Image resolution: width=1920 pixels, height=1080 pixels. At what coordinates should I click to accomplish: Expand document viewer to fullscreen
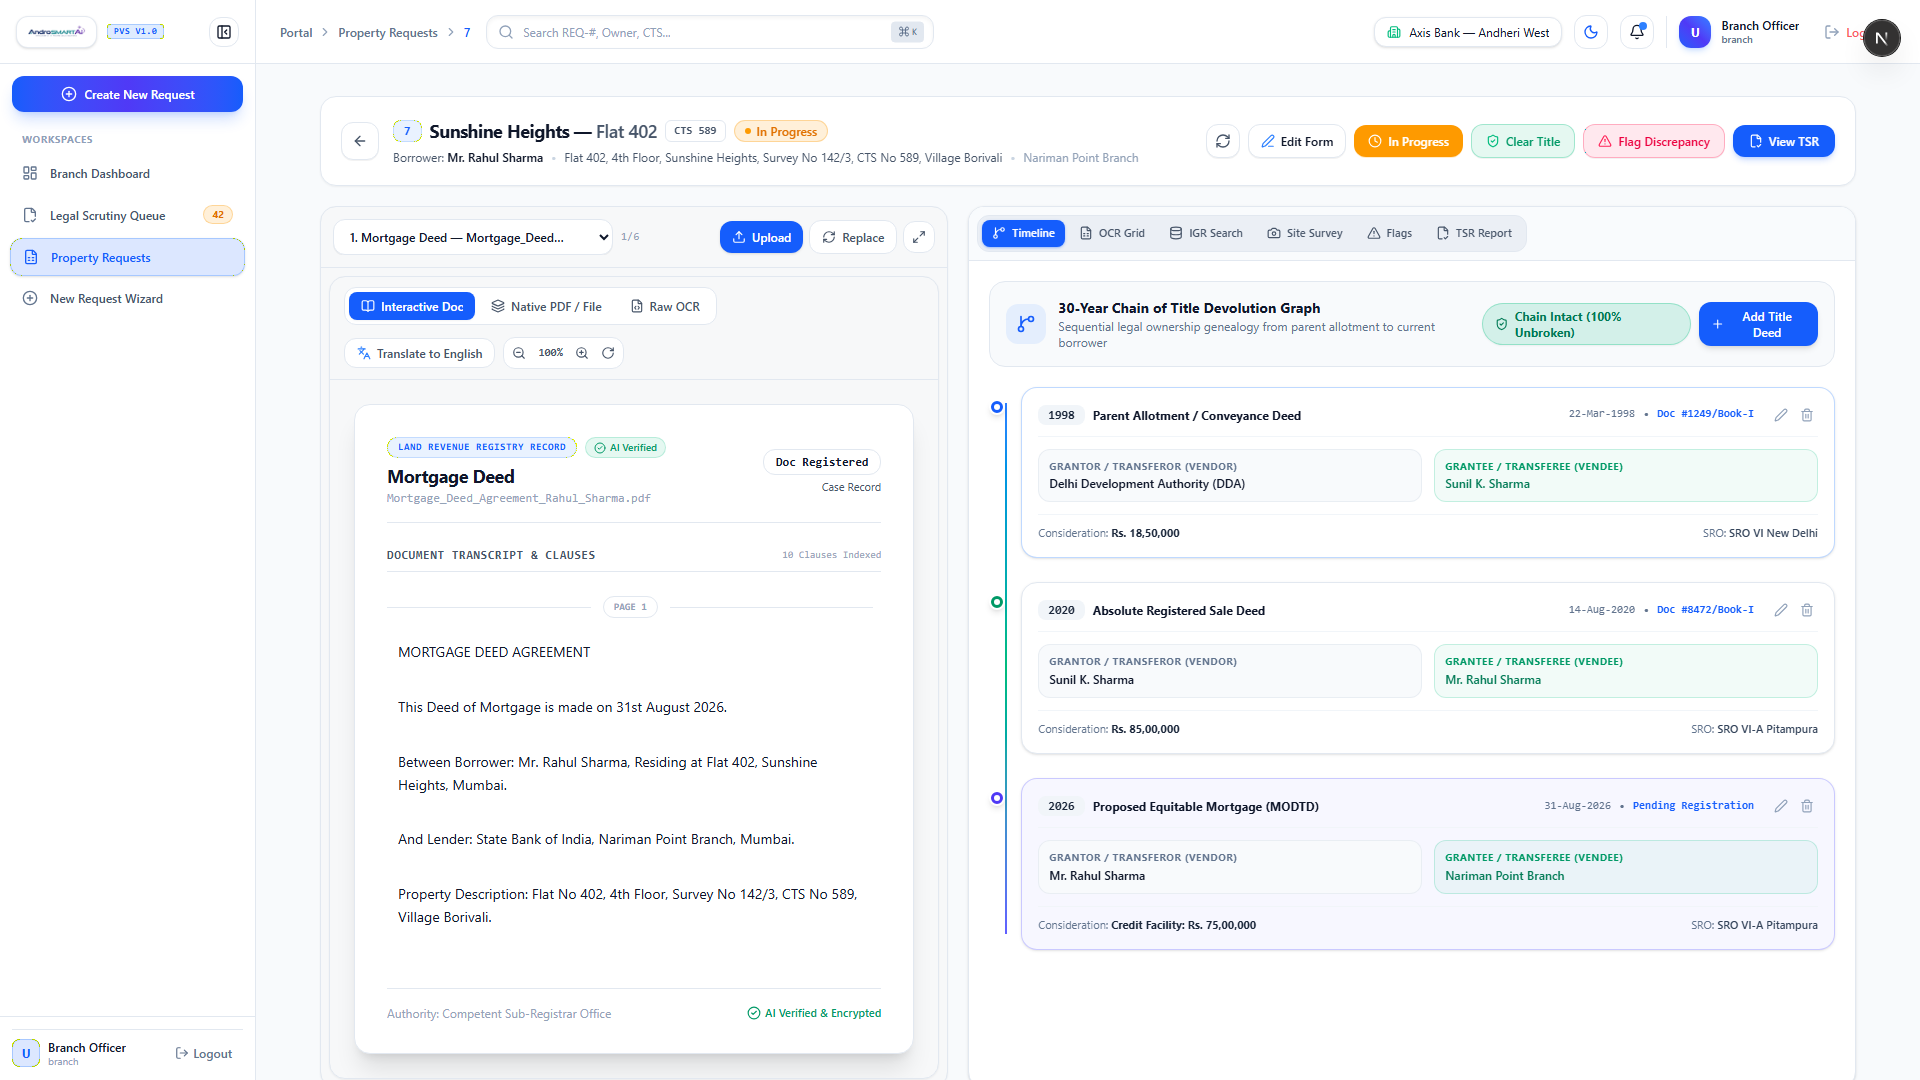[919, 237]
